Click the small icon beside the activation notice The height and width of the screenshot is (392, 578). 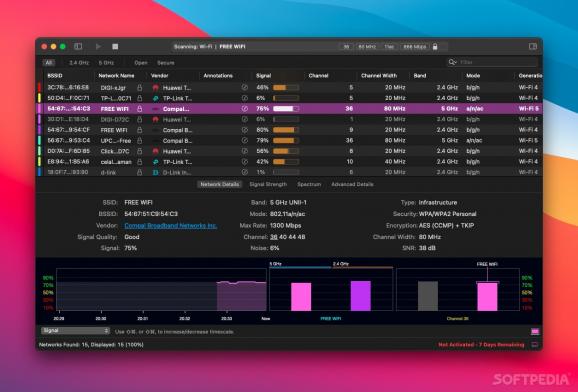point(535,345)
